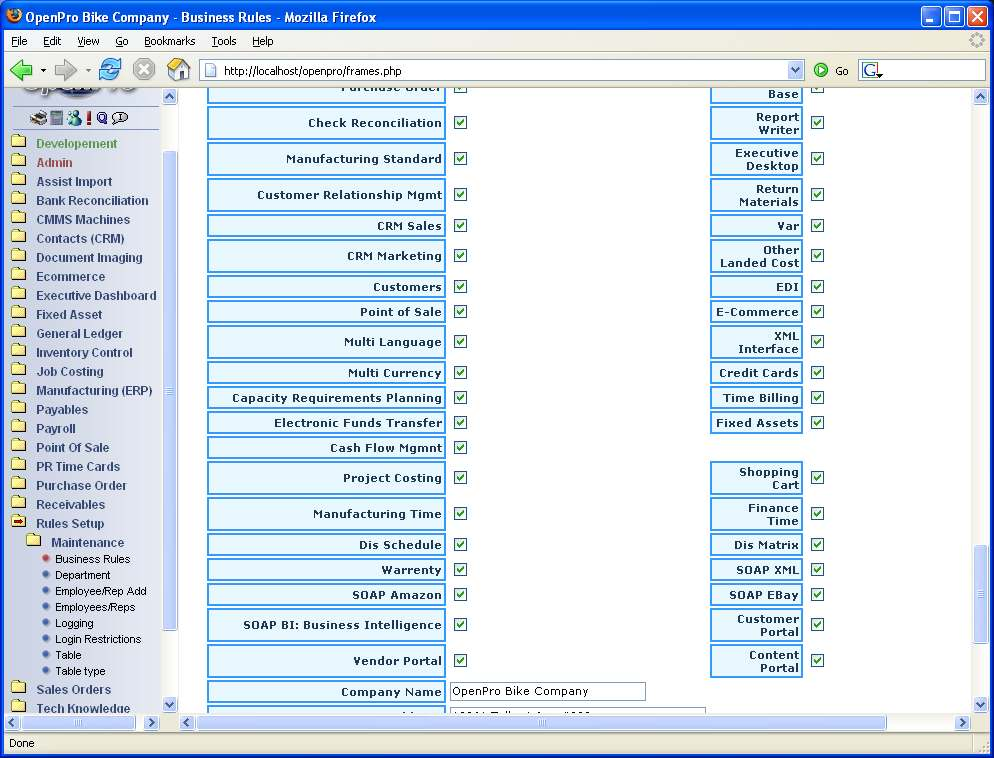The image size is (994, 758).
Task: Click the red exclamation mark icon
Action: [89, 118]
